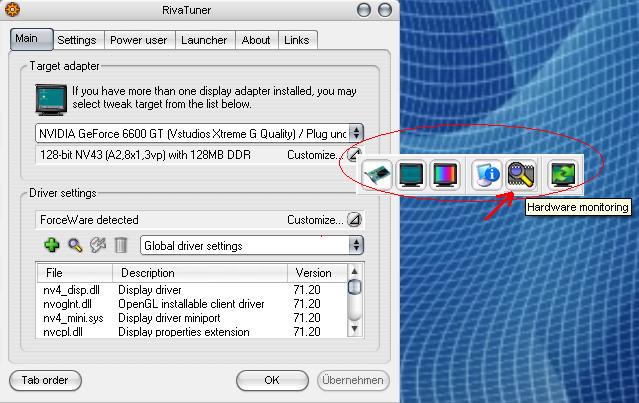This screenshot has width=639, height=403.
Task: Click the file list scrollbar up arrow
Action: 355,271
